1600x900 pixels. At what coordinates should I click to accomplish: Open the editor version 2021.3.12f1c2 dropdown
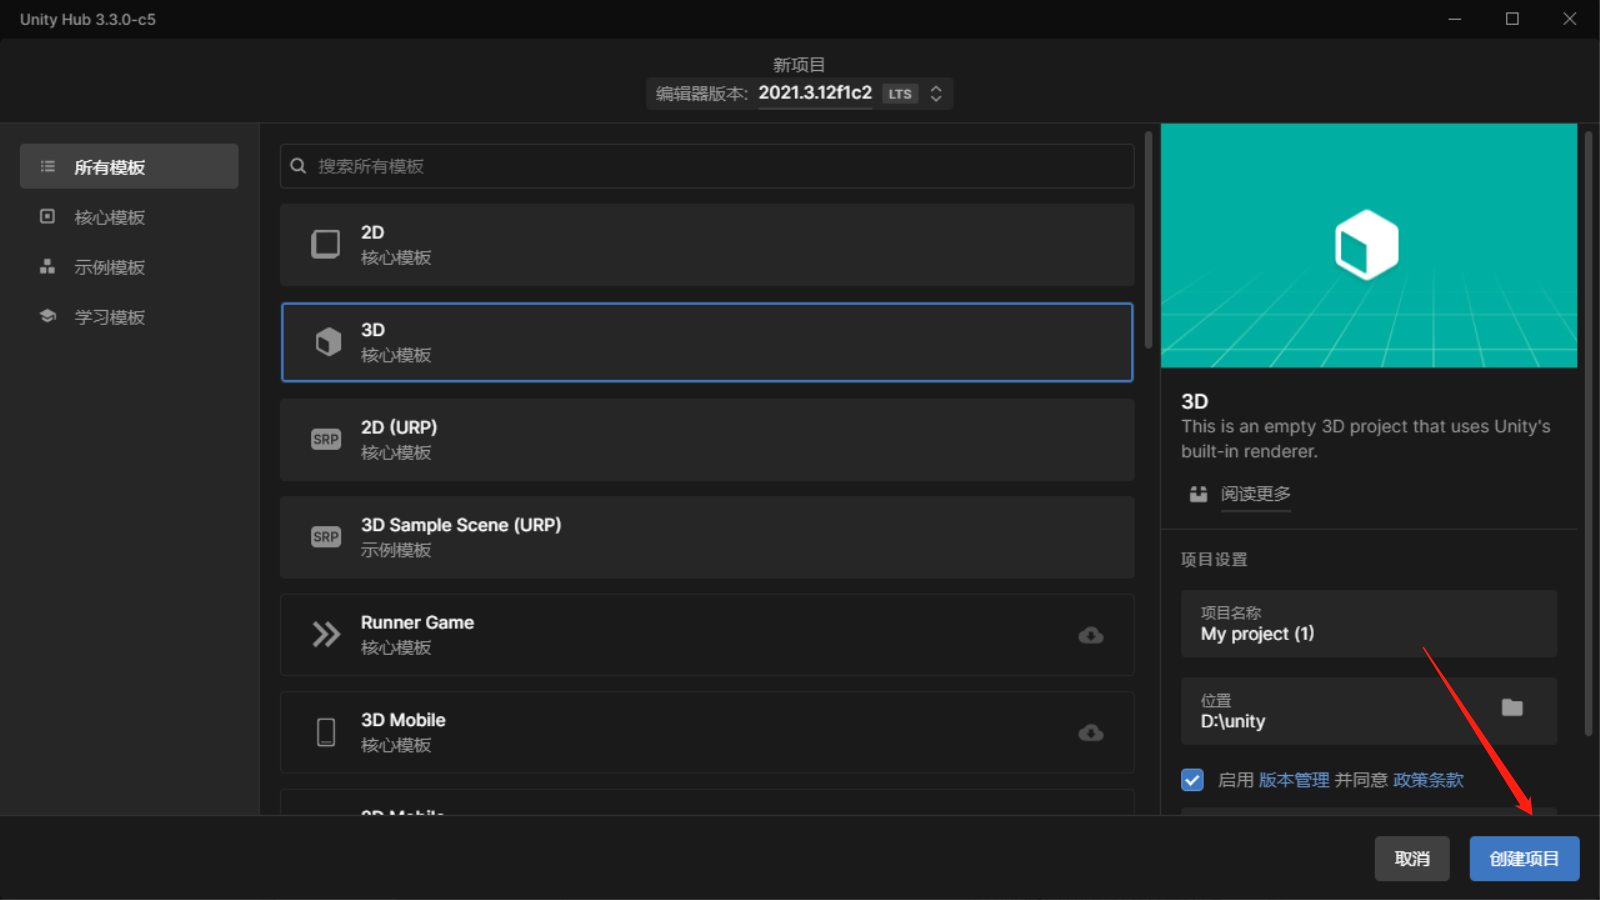click(x=799, y=93)
